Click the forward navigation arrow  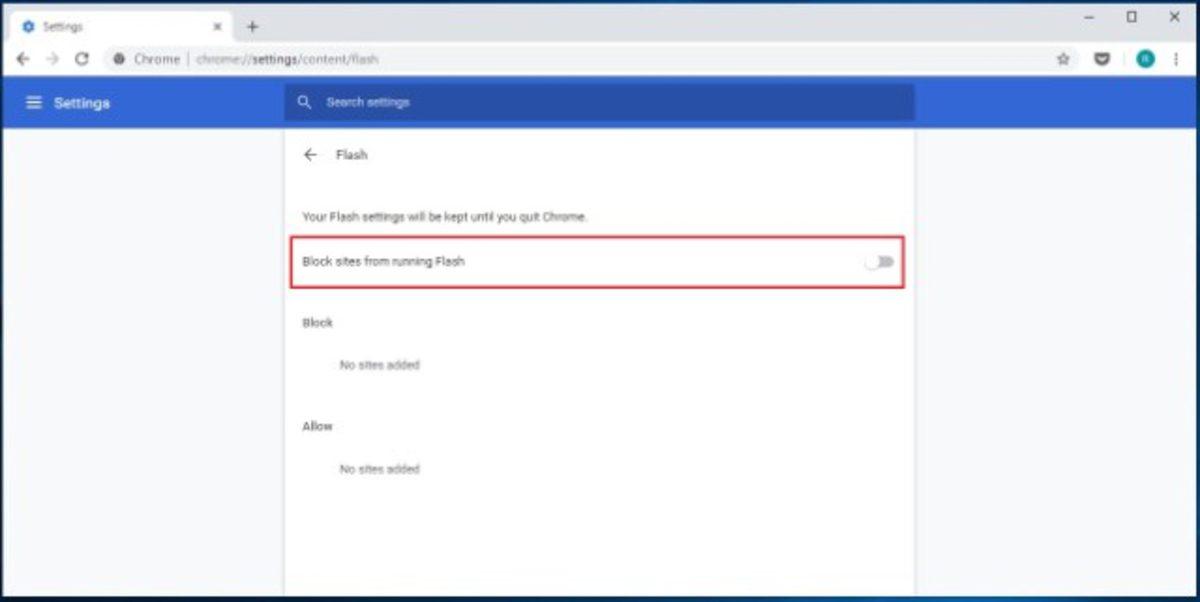[x=52, y=59]
